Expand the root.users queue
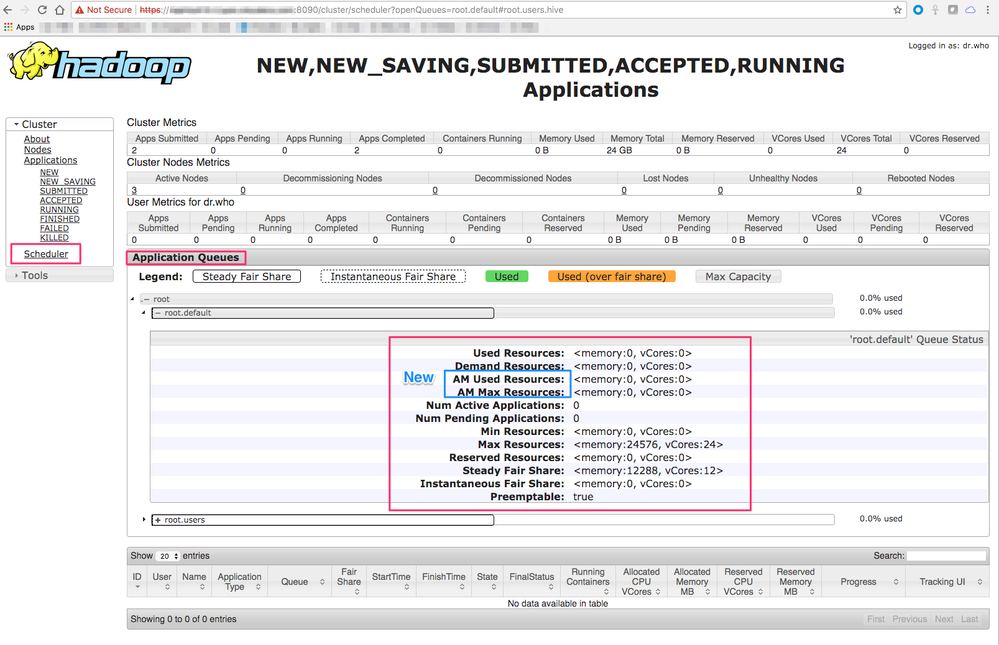999x645 pixels. tap(157, 520)
